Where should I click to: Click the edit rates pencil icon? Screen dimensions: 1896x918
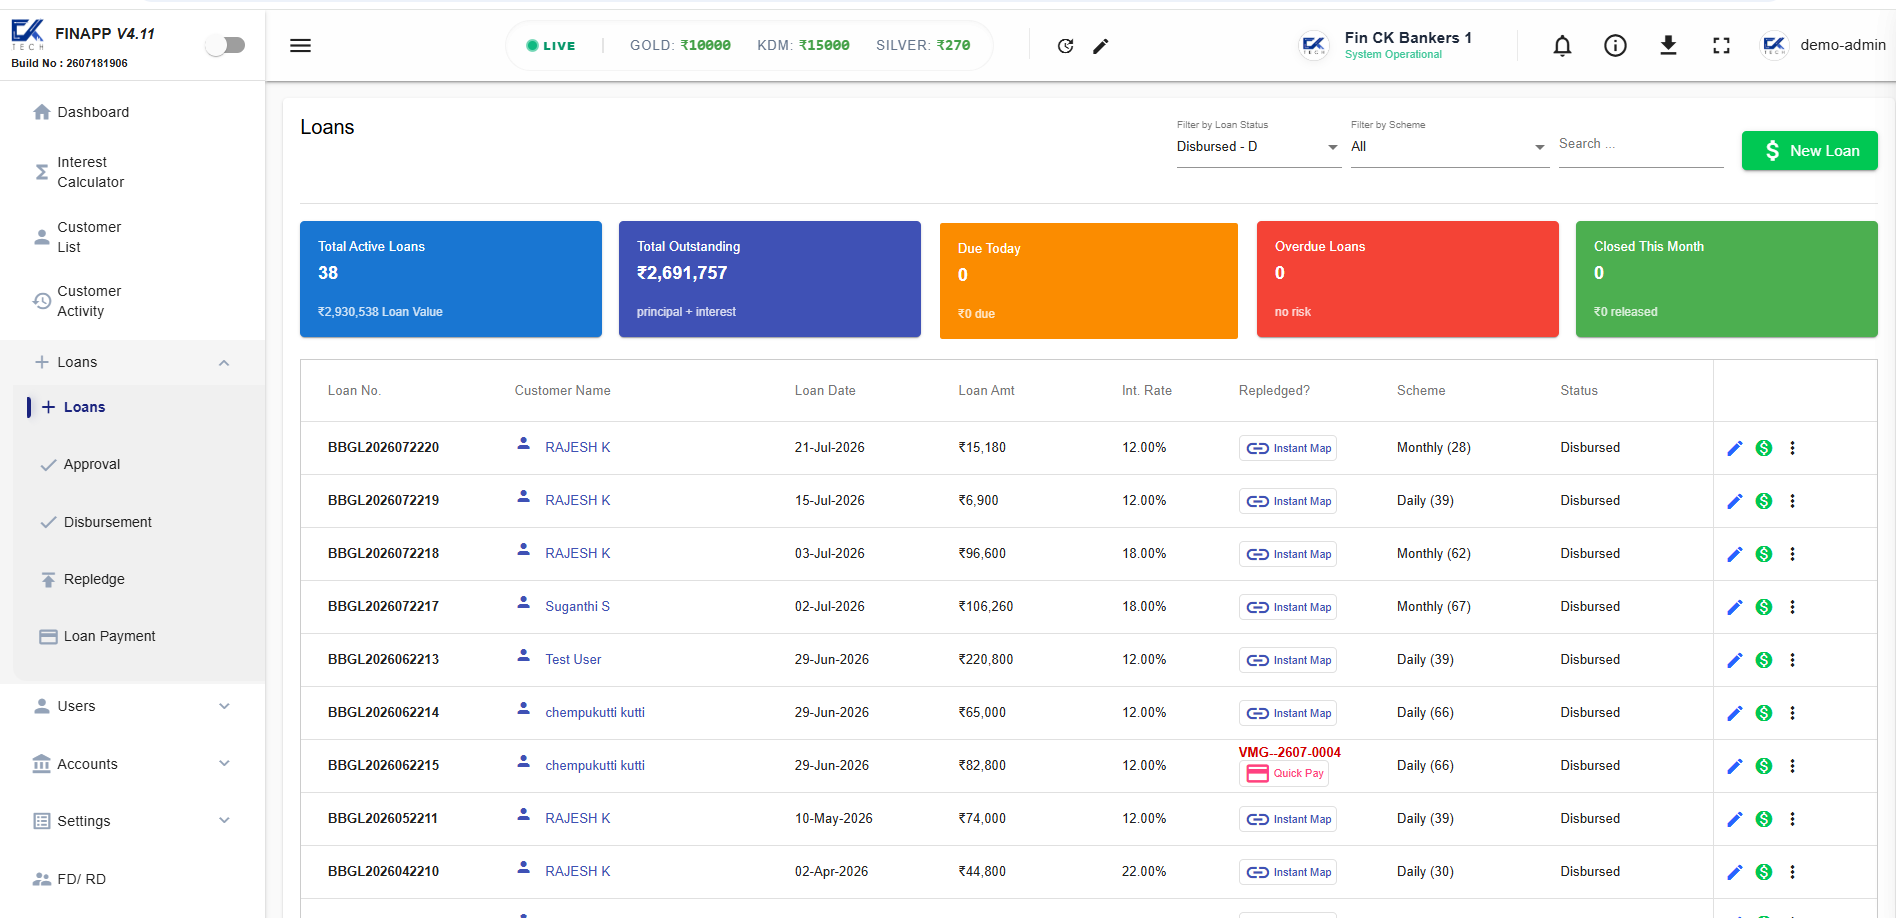coord(1101,46)
